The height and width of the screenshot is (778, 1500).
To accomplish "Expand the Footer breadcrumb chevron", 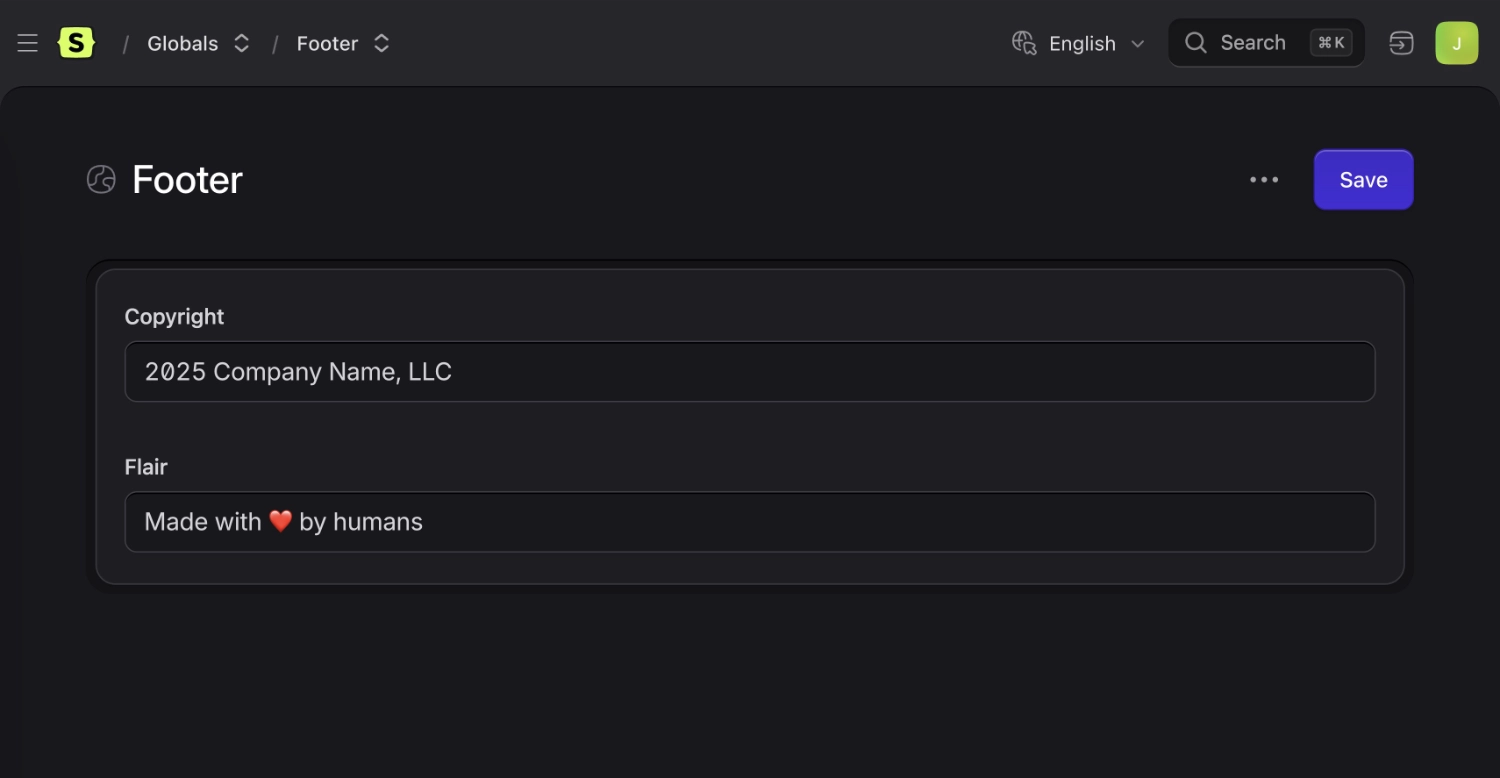I will [381, 43].
